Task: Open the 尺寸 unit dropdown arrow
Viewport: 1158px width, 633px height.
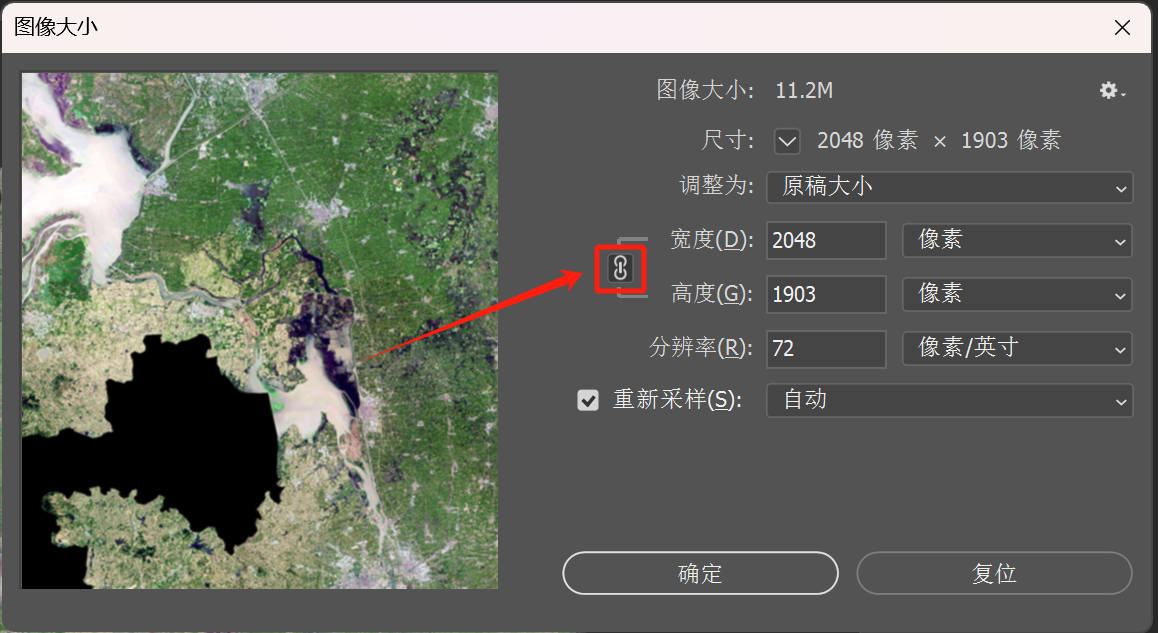Action: [787, 140]
